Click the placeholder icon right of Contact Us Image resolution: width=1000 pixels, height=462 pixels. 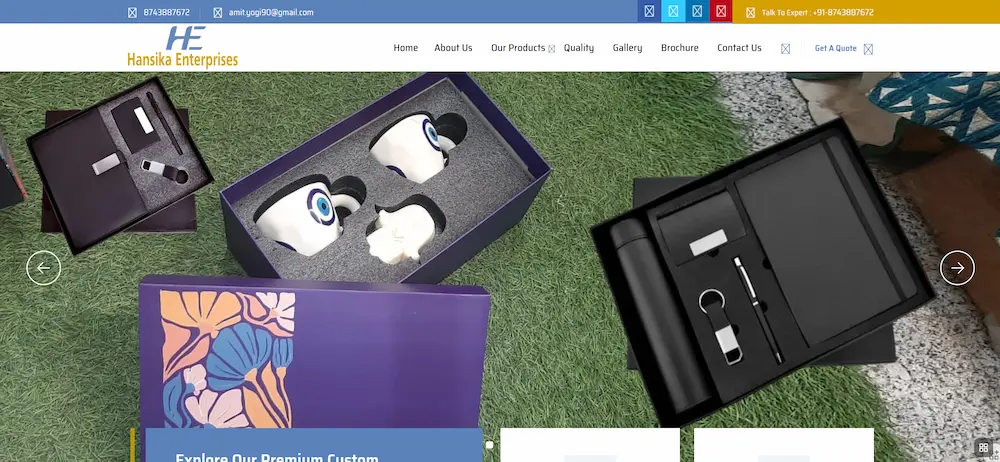click(x=786, y=48)
